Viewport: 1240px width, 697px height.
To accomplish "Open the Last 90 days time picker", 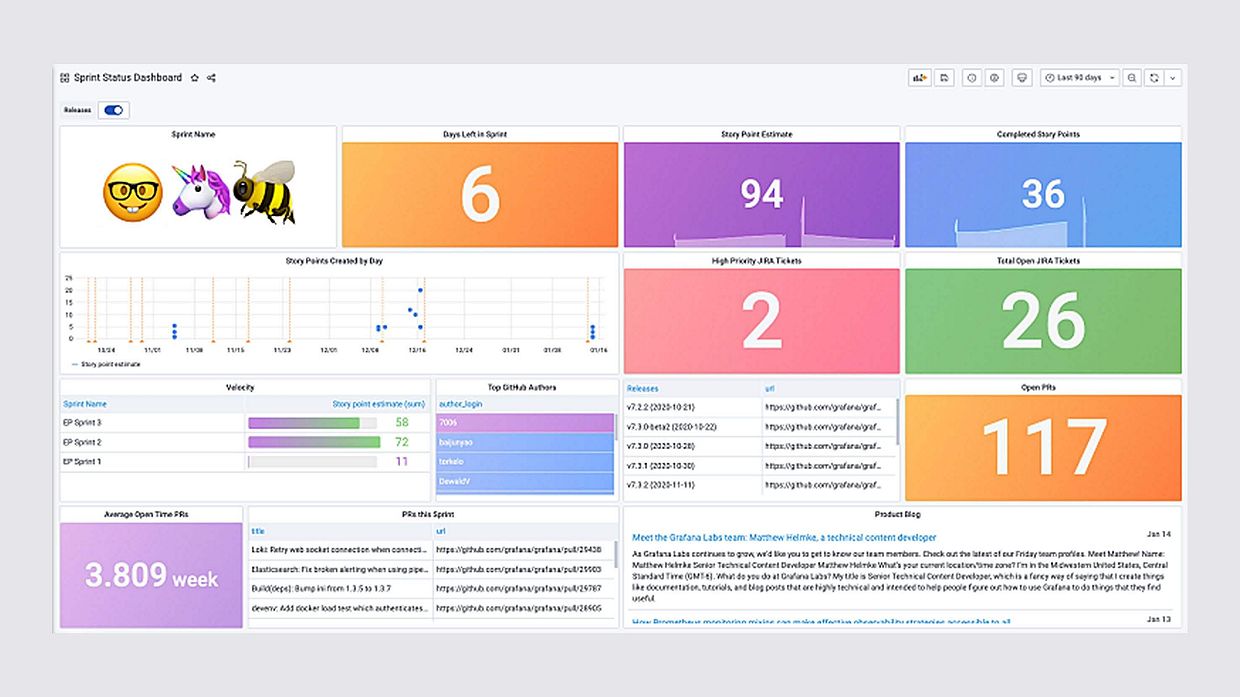I will (1075, 77).
